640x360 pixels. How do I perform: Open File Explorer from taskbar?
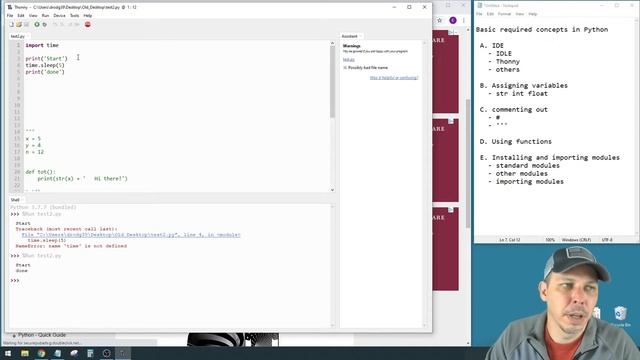click(25, 353)
